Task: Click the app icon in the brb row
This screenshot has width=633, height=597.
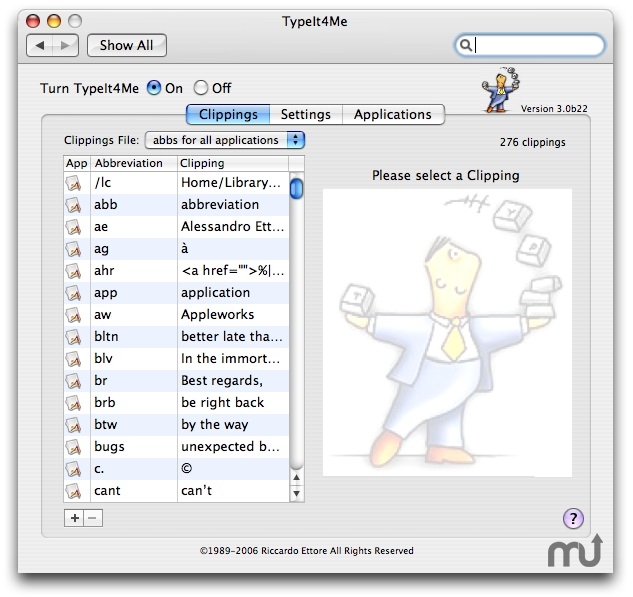Action: pos(73,403)
